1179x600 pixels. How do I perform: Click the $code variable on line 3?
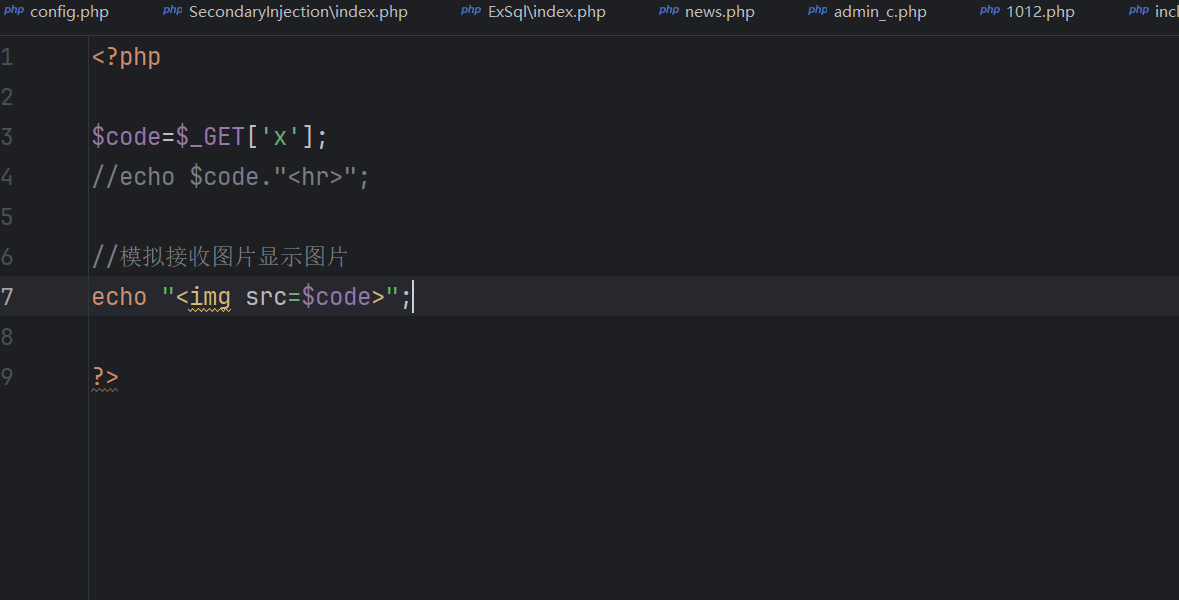[x=126, y=137]
